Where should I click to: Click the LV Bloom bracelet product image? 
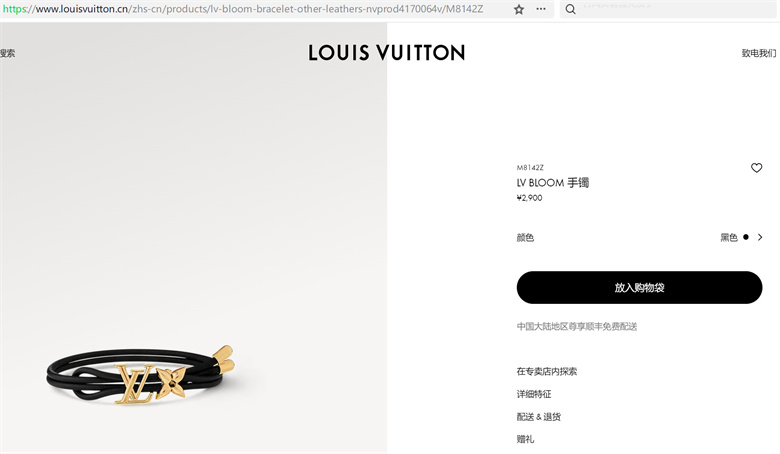coord(141,374)
